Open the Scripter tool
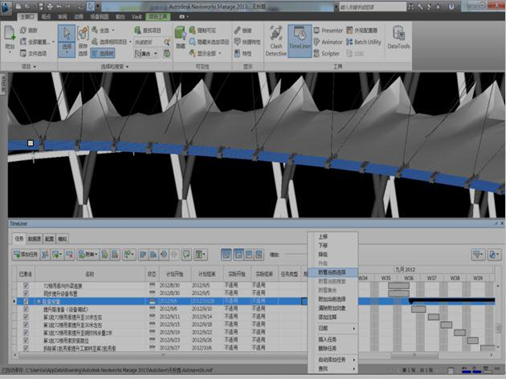The image size is (506, 379). pyautogui.click(x=327, y=53)
